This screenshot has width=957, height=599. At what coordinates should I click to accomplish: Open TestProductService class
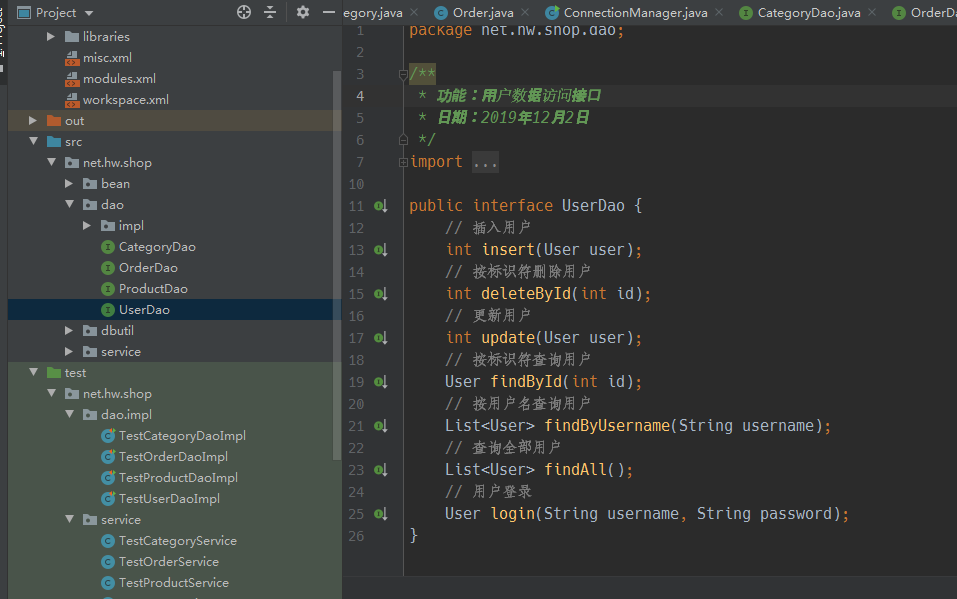point(174,583)
